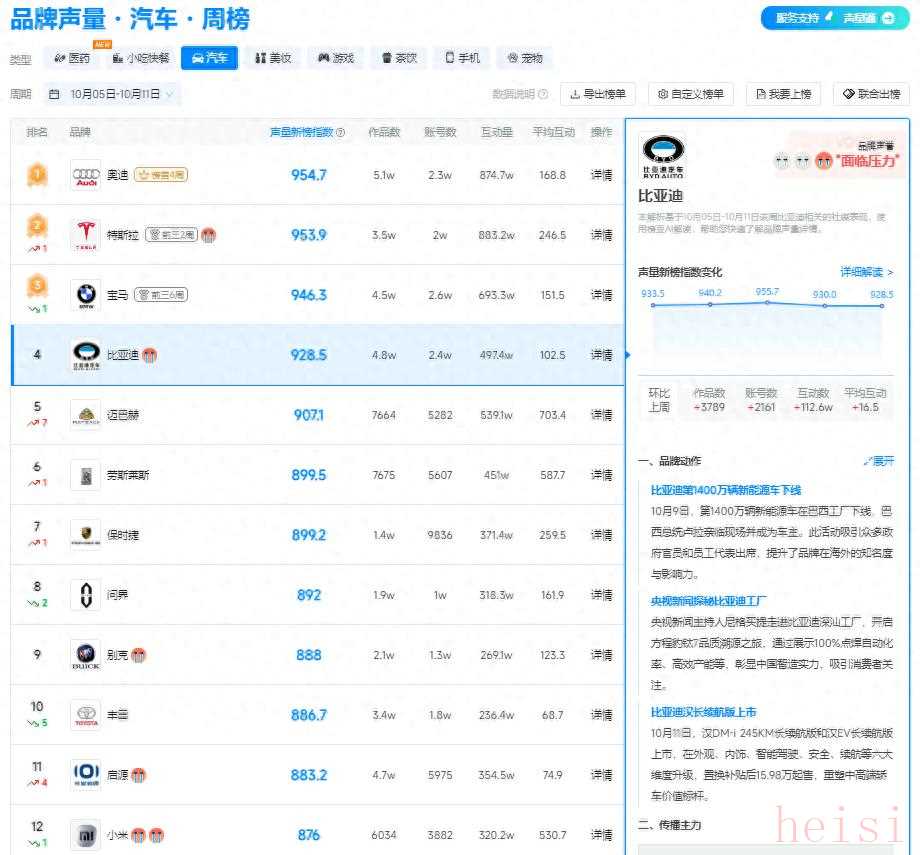Select the 手机 category tab
Viewport: 920px width, 855px height.
click(462, 58)
